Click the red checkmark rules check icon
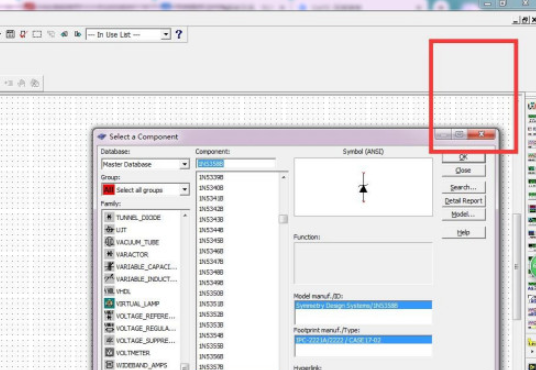536x370 pixels. [x=23, y=34]
